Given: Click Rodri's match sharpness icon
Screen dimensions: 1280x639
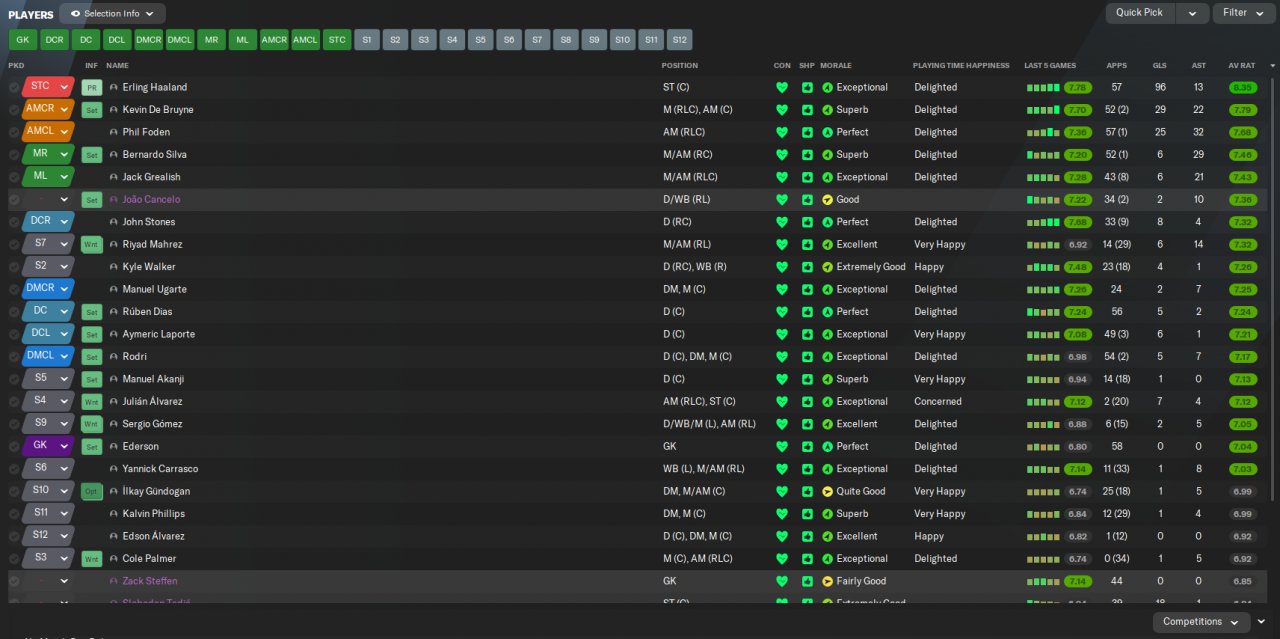Looking at the screenshot, I should click(807, 357).
